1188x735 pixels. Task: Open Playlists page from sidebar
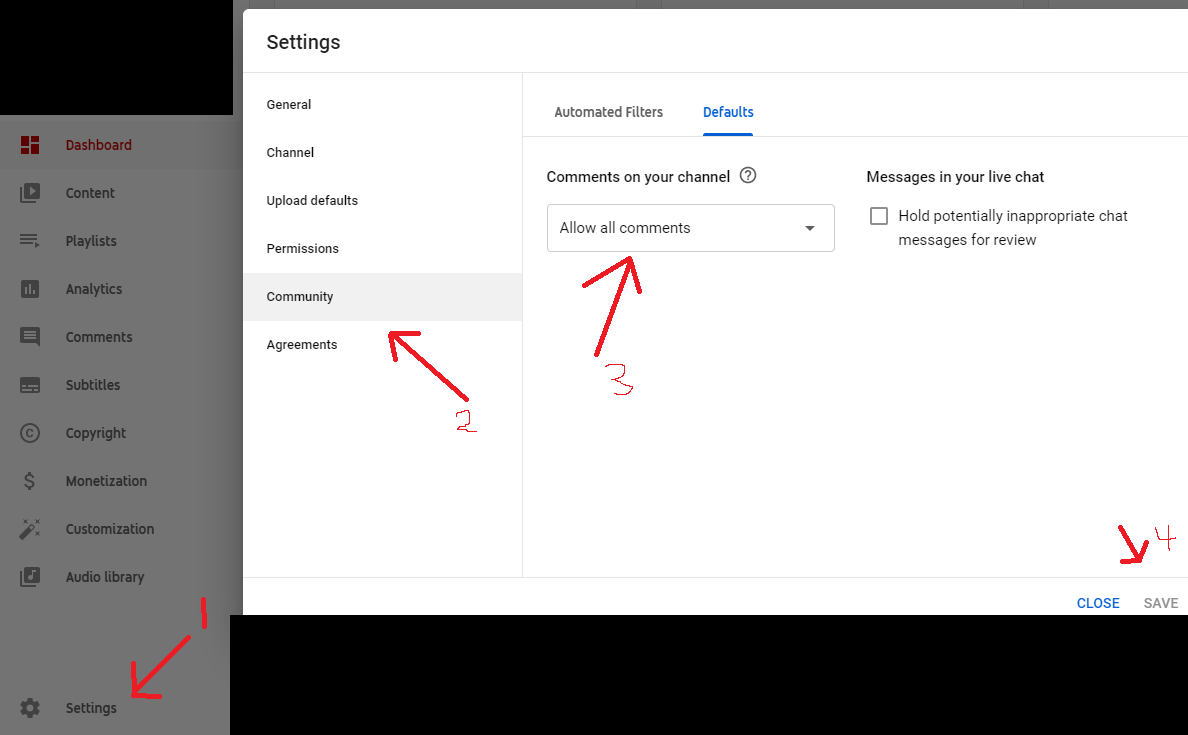[91, 241]
